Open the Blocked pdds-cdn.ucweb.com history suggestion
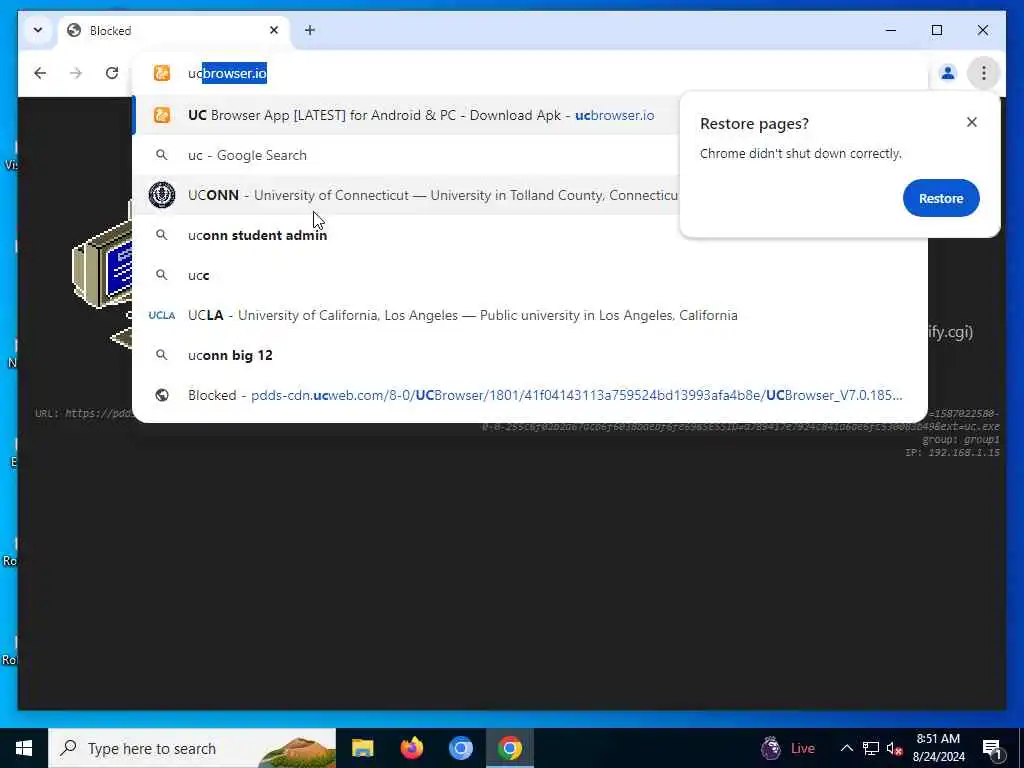 point(530,395)
